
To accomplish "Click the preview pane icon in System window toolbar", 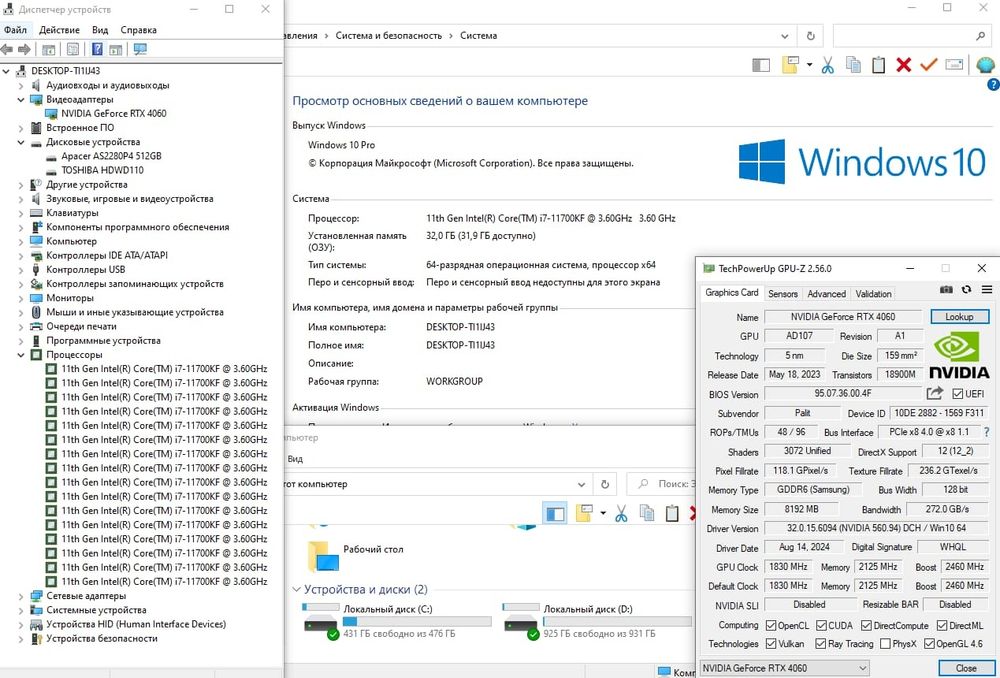I will pos(761,64).
